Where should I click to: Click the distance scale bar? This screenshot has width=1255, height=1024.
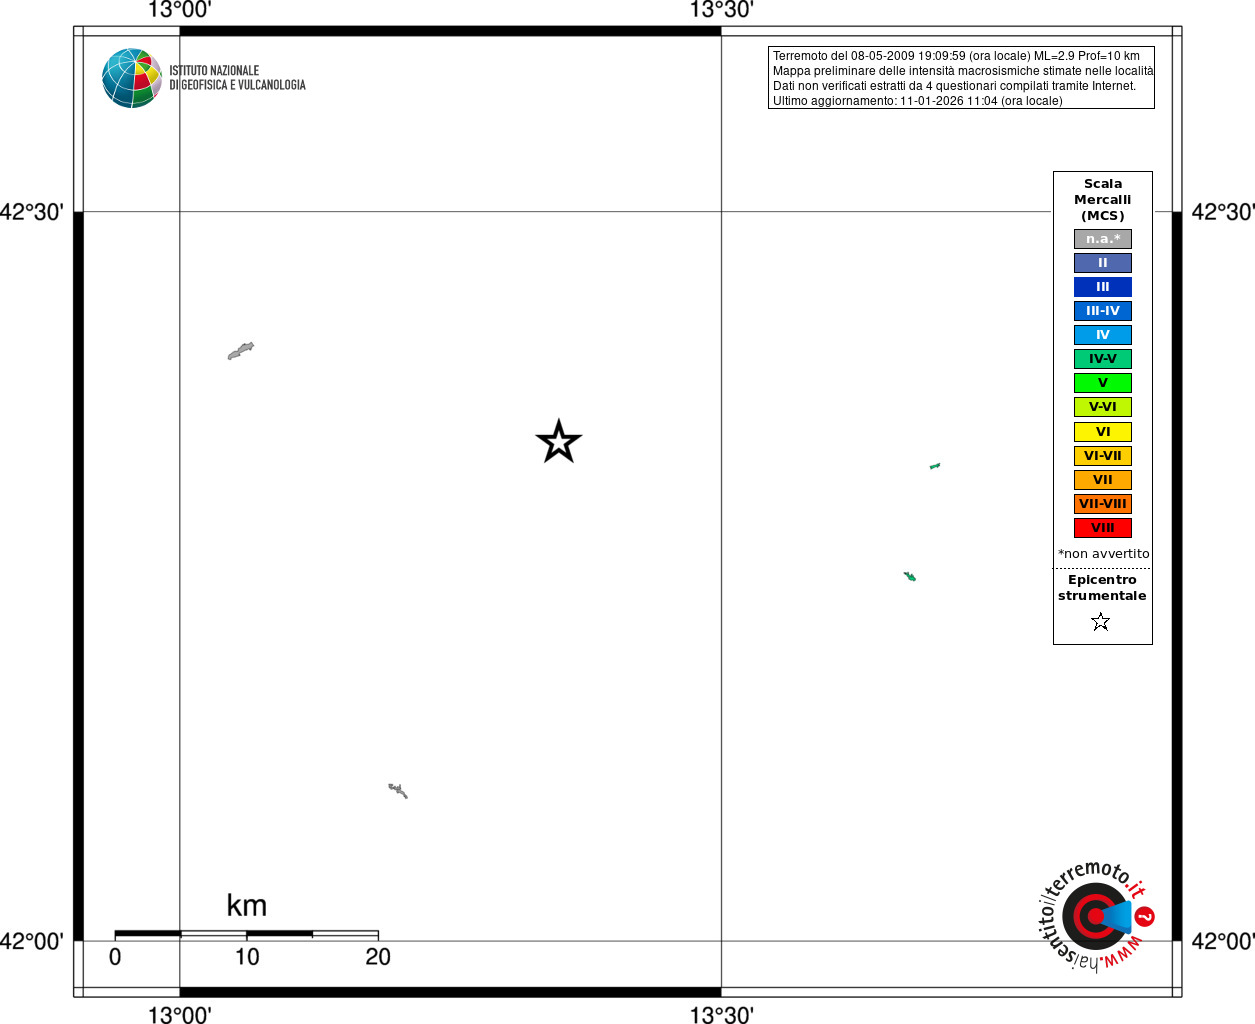pyautogui.click(x=247, y=934)
